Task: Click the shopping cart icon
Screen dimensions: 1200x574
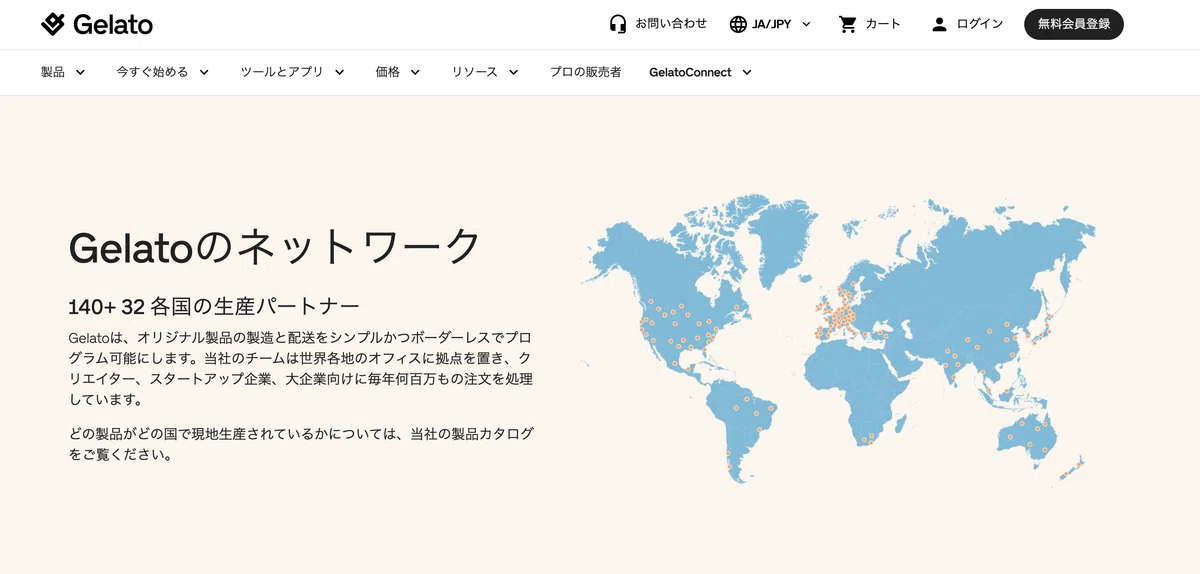Action: (x=848, y=24)
